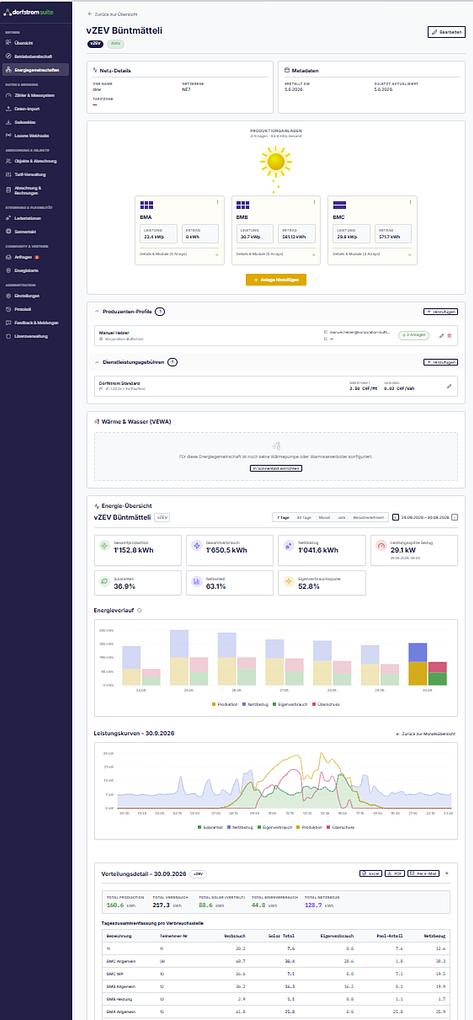Select the highlighted last-day bar in Energieverlauf

427,664
